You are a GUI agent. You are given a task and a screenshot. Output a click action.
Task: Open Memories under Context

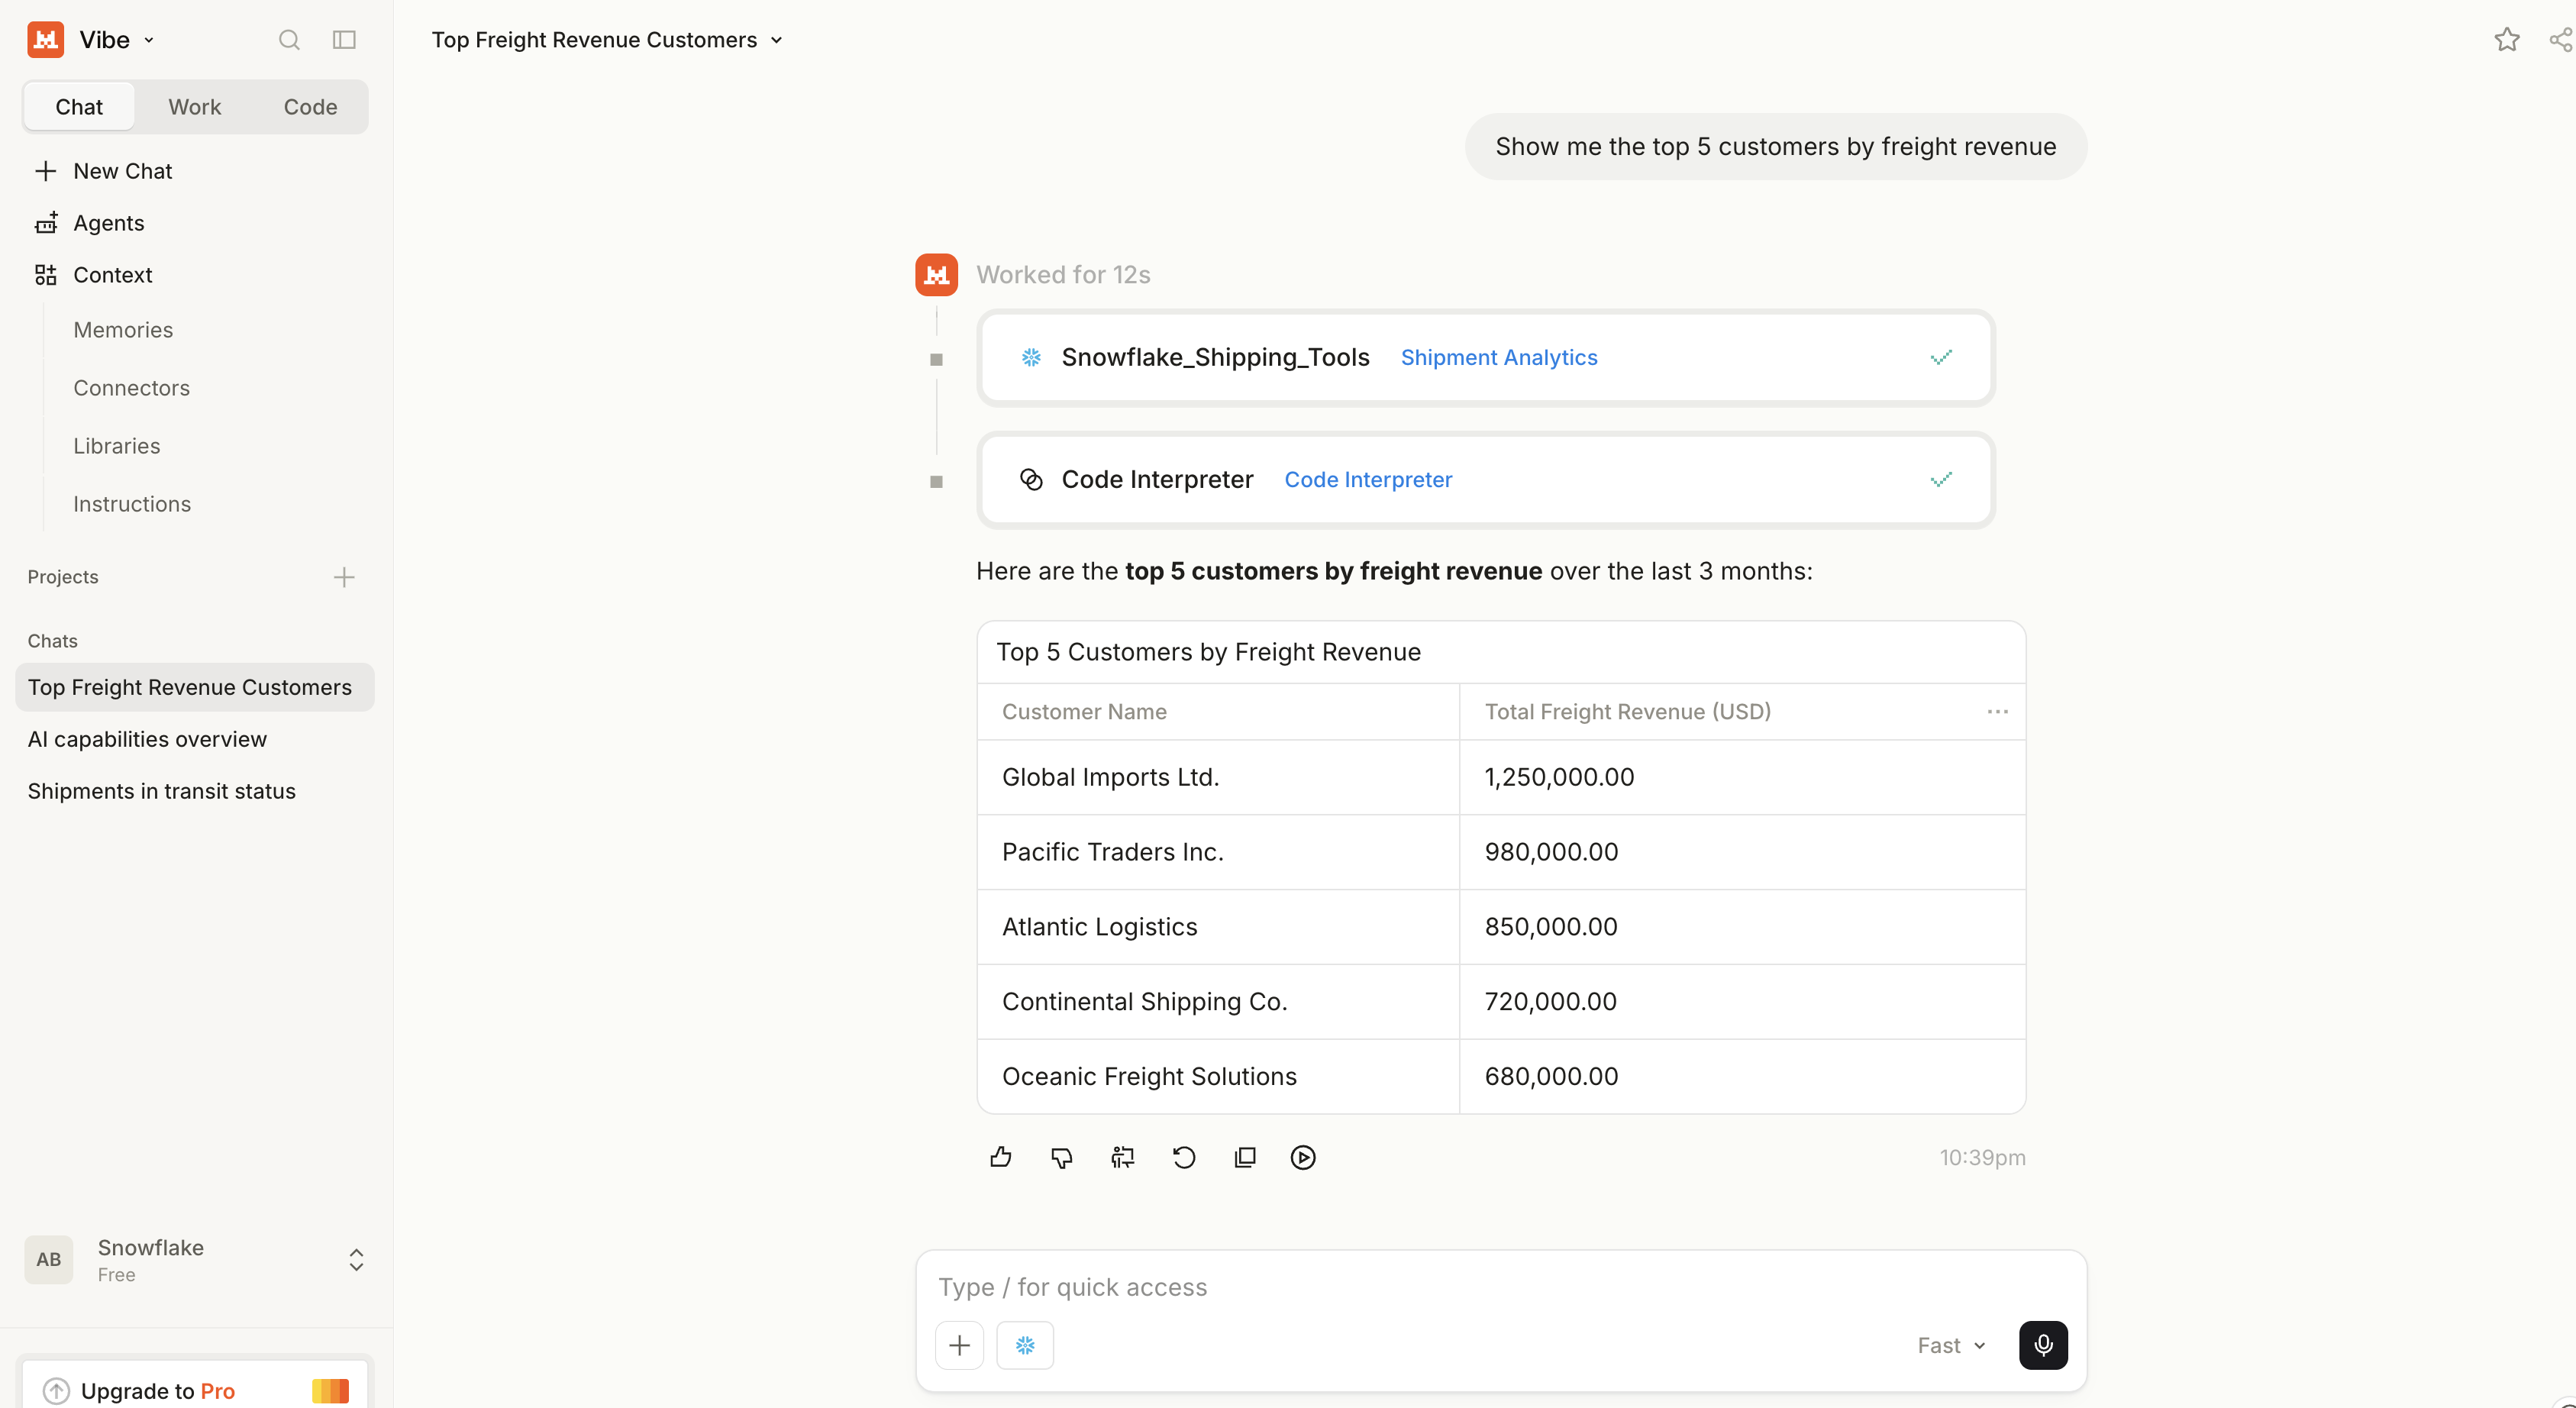(x=123, y=330)
